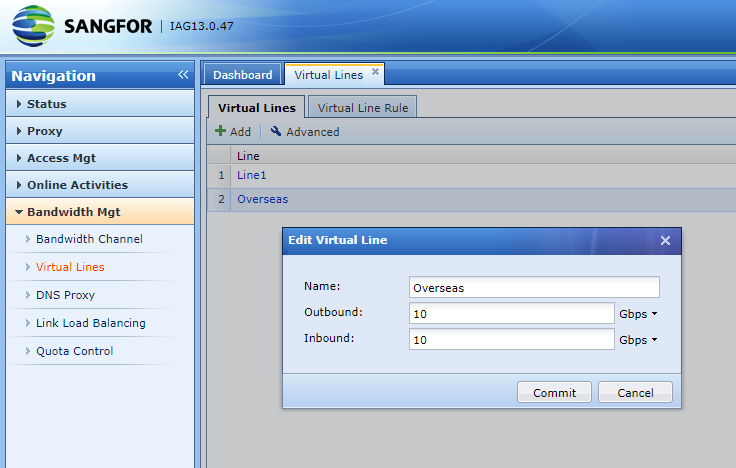
Task: Select the Virtual Lines sub-tab
Action: (257, 107)
